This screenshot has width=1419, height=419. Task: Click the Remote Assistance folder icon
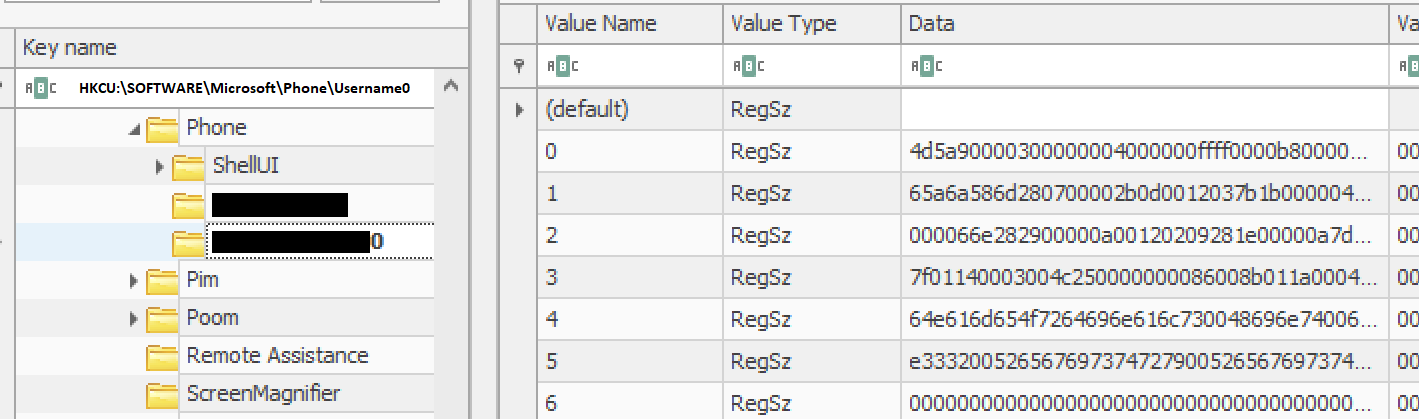tap(162, 356)
